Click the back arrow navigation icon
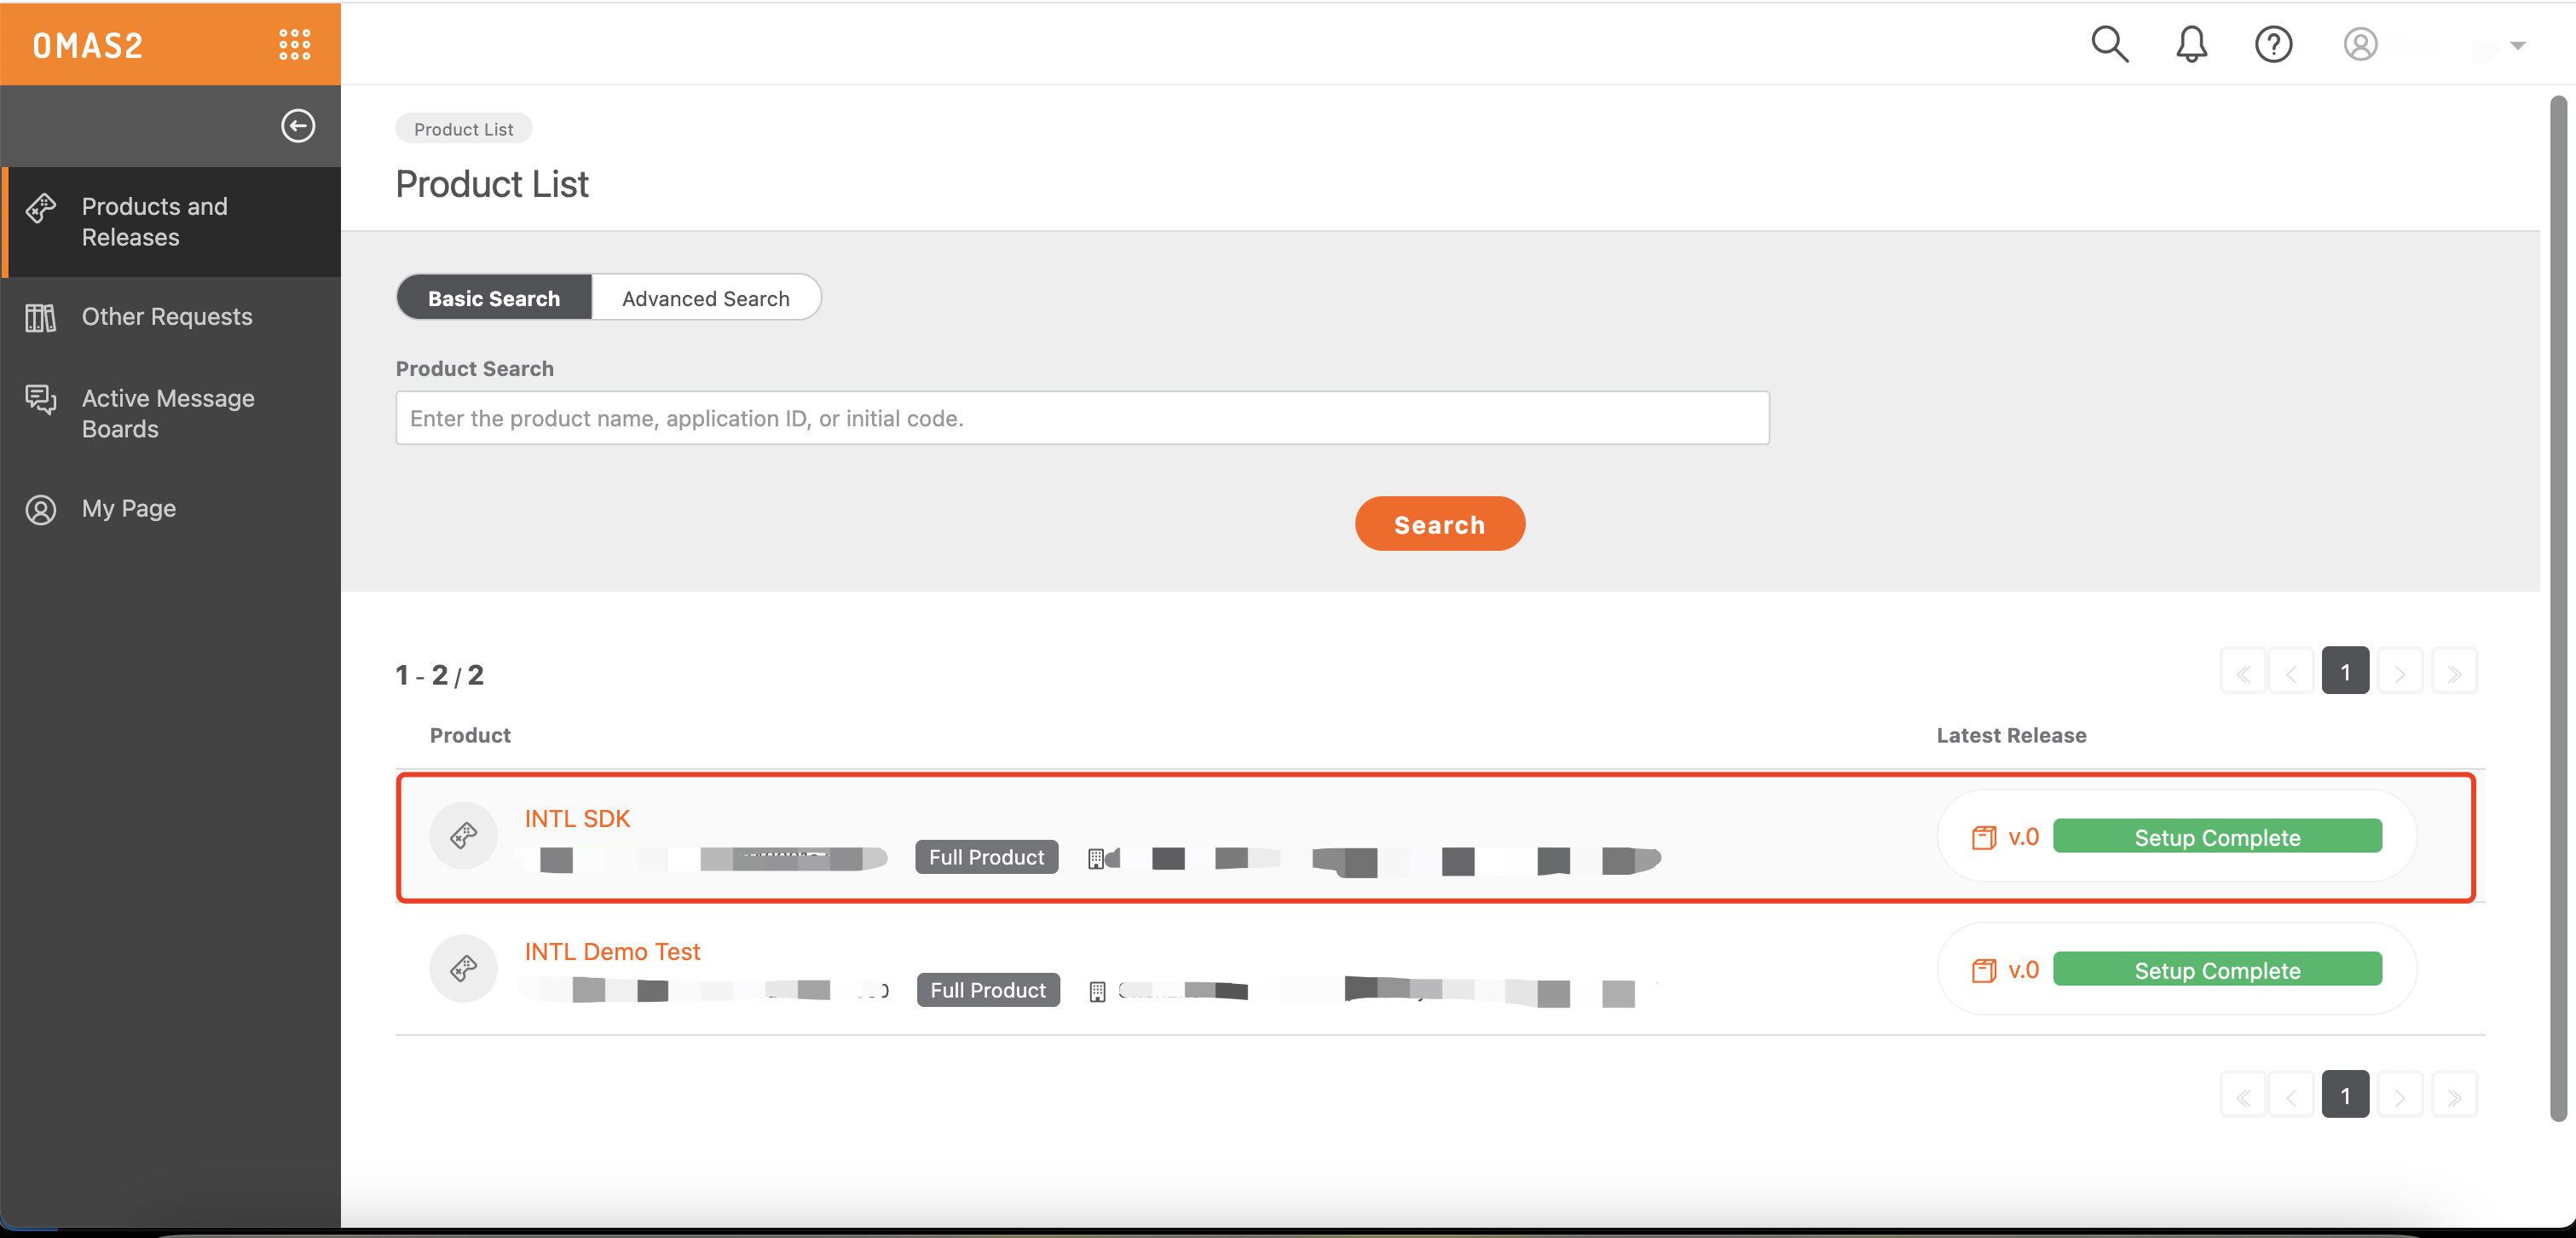 click(297, 125)
